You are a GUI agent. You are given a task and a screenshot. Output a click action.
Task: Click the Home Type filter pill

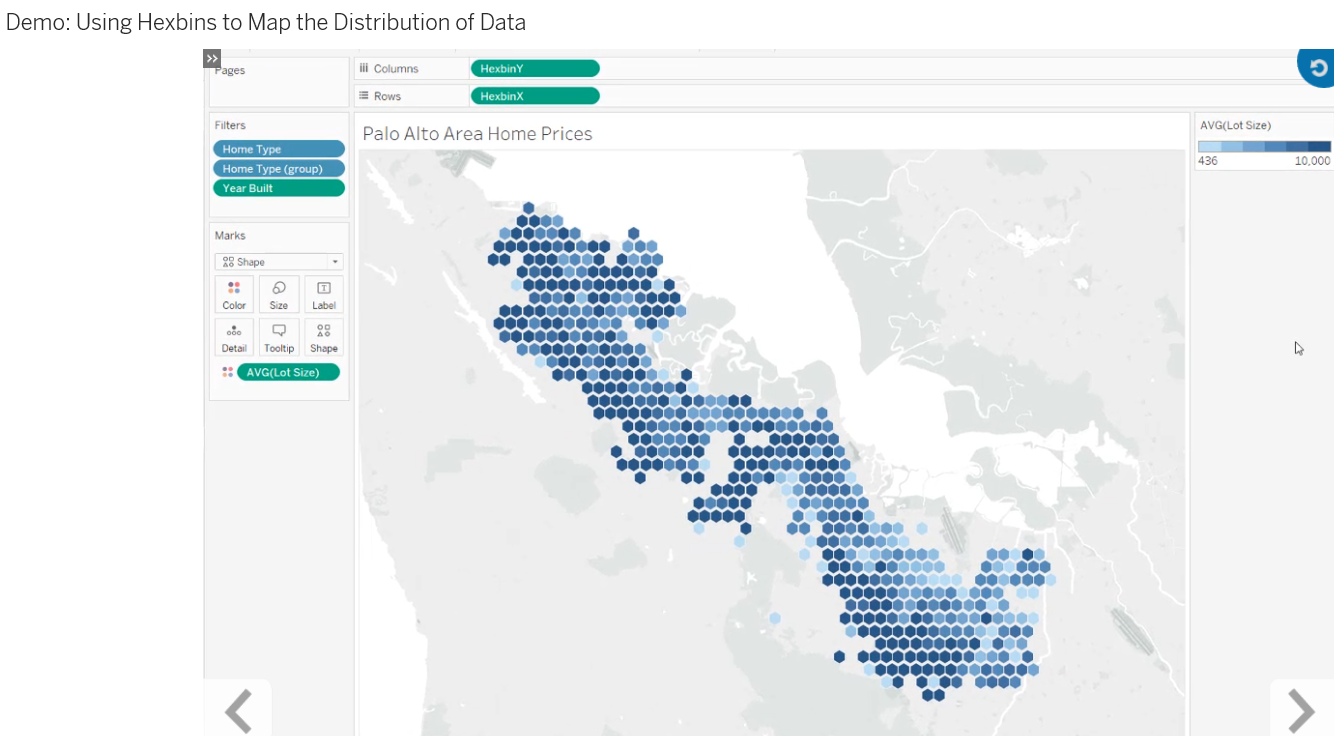click(278, 148)
